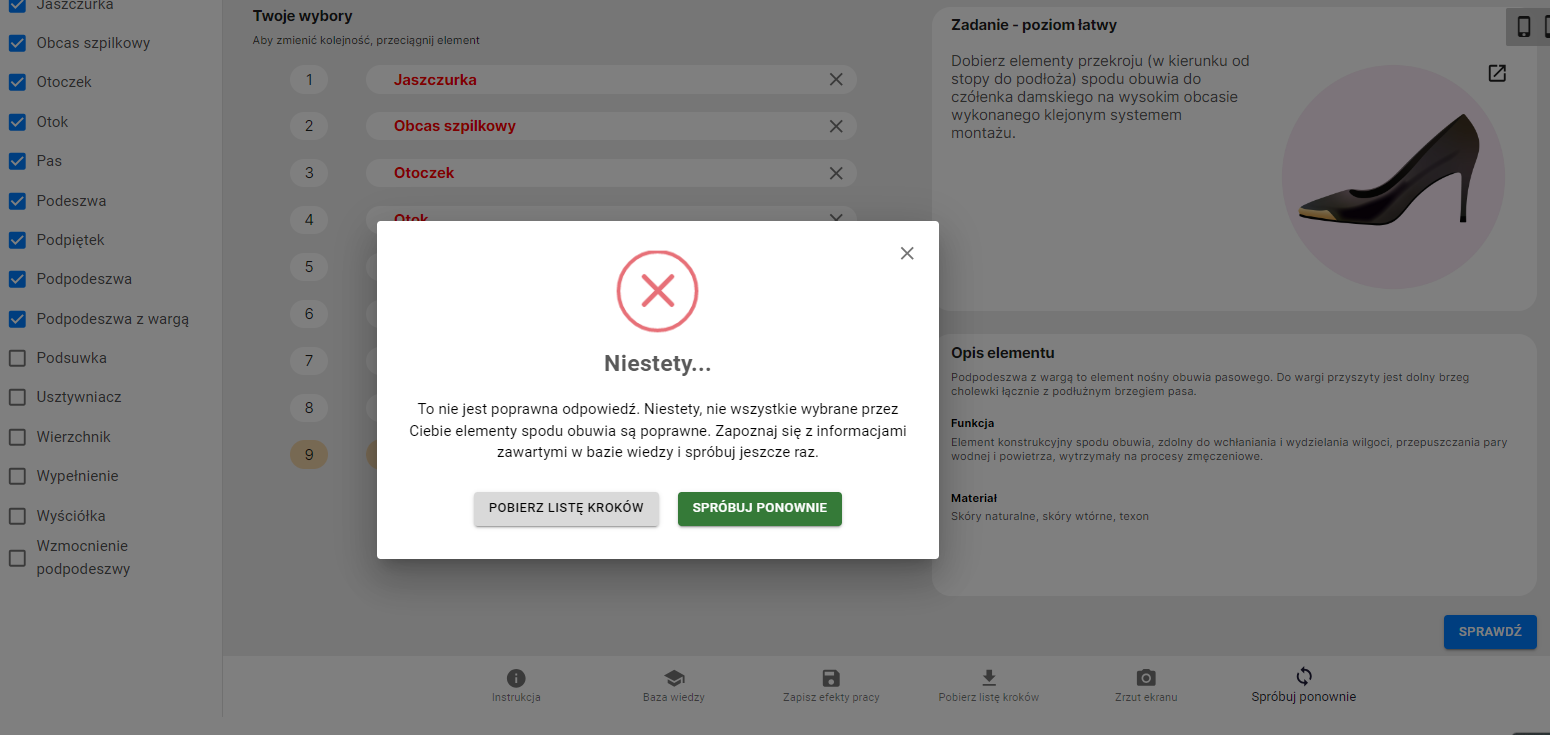Check the Wypełnienie checkbox
This screenshot has height=735, width=1550.
pos(17,476)
